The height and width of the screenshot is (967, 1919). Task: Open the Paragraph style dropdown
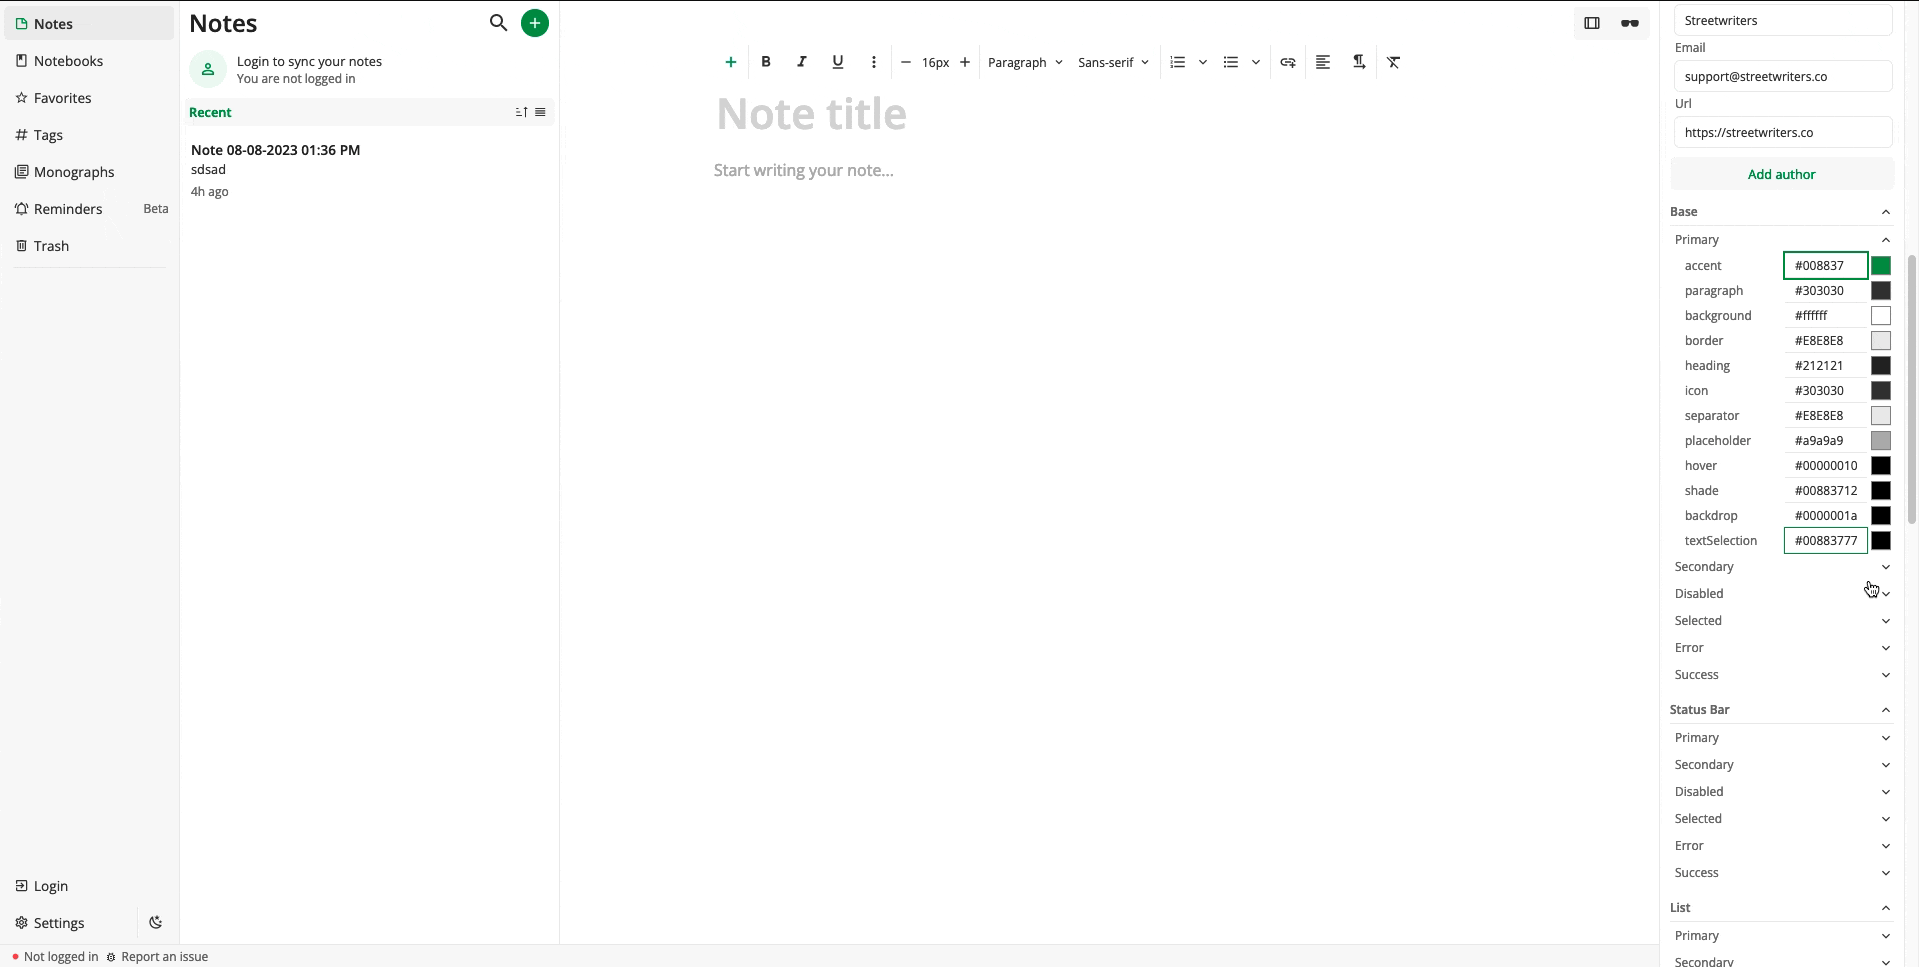click(1025, 62)
